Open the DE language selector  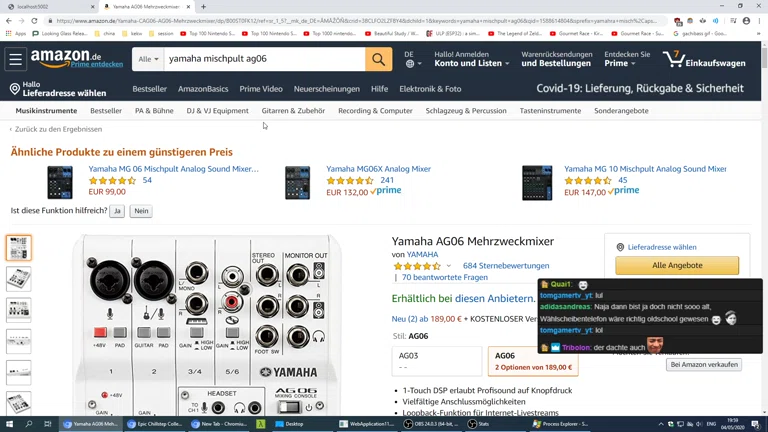409,60
